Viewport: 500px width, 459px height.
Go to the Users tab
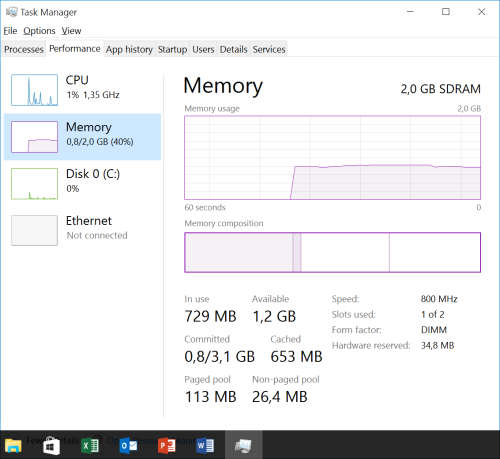pyautogui.click(x=203, y=49)
